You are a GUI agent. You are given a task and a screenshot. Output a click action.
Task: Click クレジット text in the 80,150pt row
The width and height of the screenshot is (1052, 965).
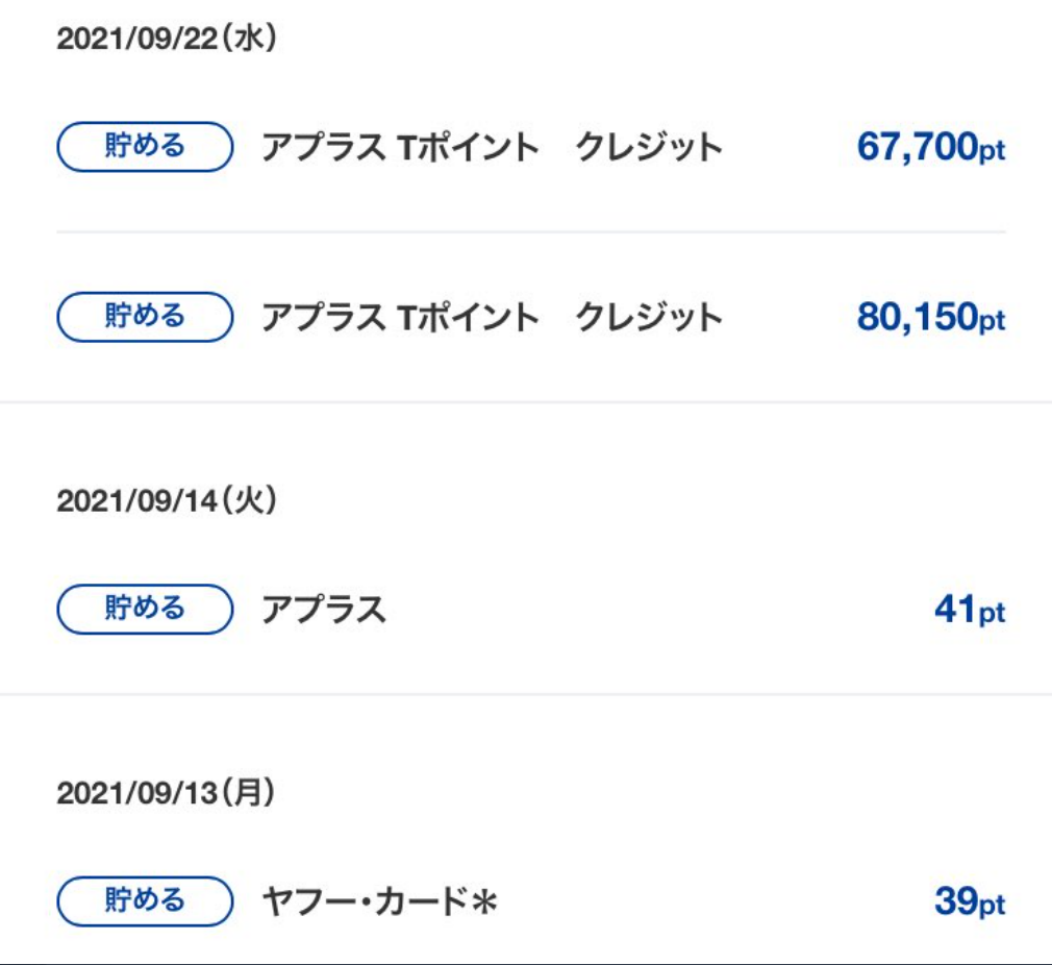pos(648,318)
